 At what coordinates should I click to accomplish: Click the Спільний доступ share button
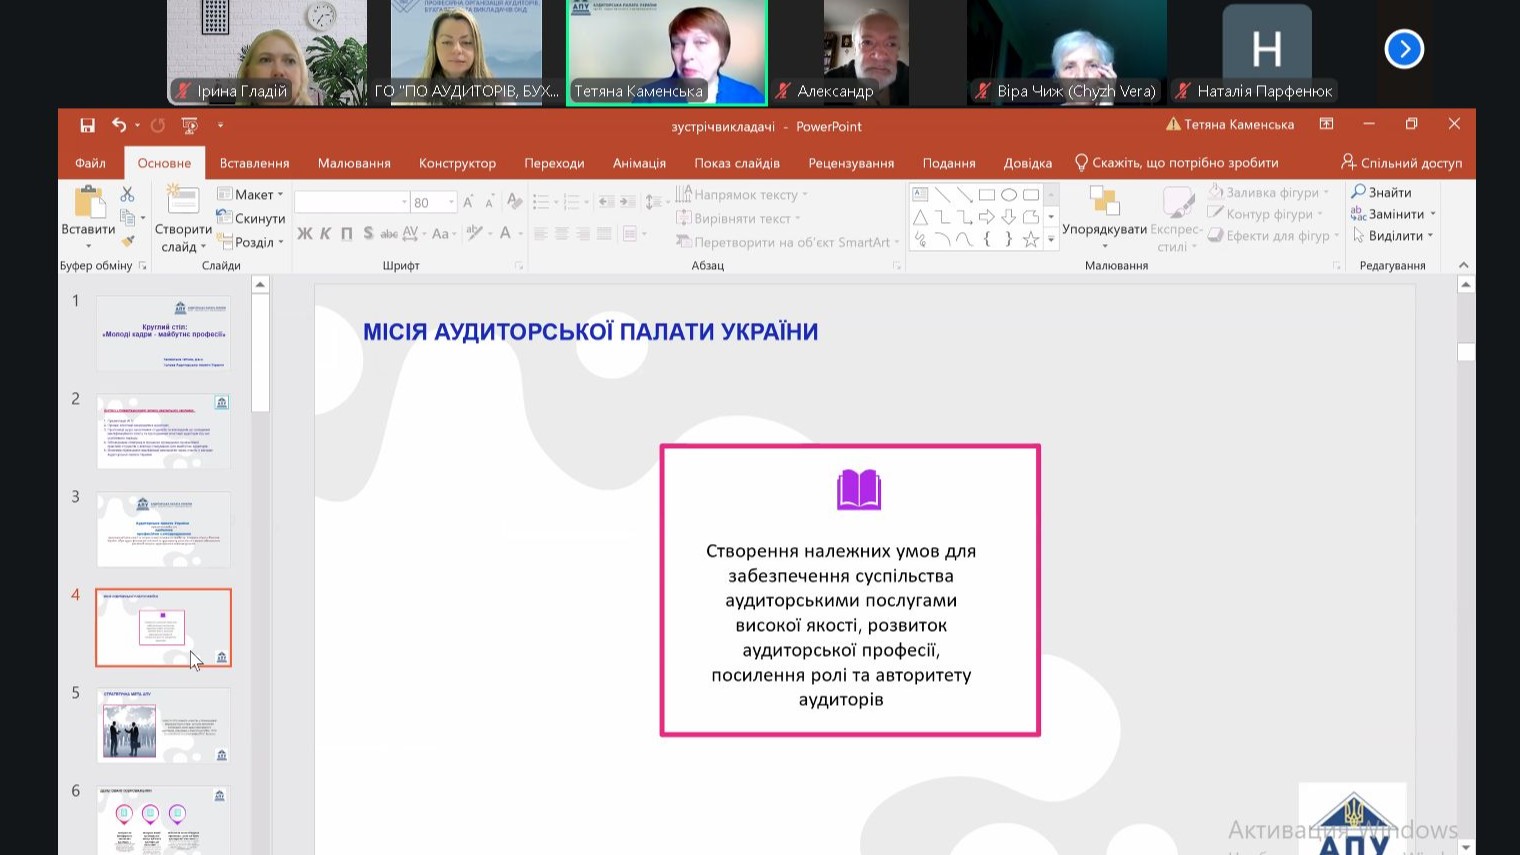(x=1401, y=162)
